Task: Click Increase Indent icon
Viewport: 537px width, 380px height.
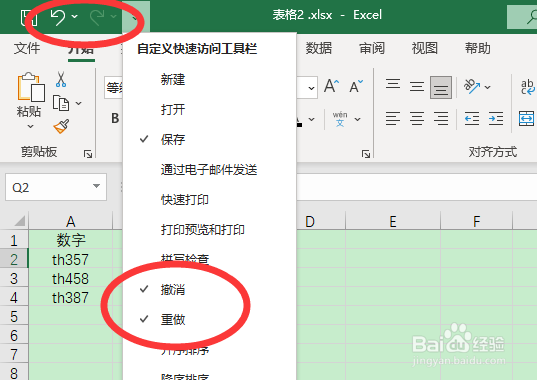Action: tap(496, 119)
